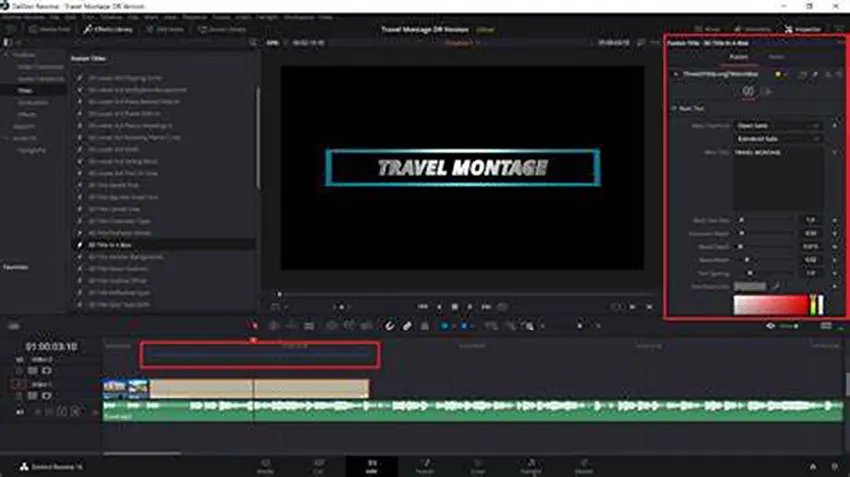
Task: Open the Media Pool panel
Action: [x=49, y=29]
